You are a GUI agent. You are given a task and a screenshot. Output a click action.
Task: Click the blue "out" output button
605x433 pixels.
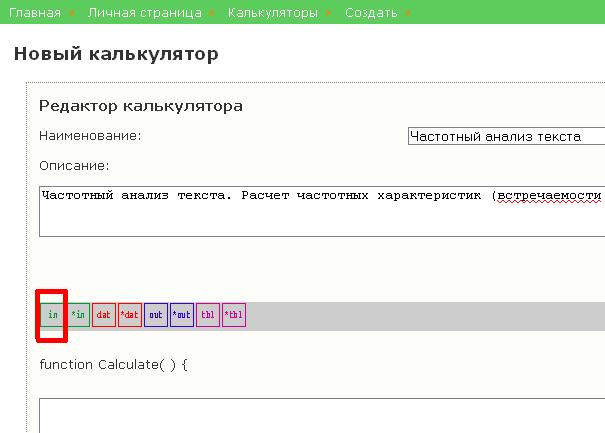click(x=156, y=315)
